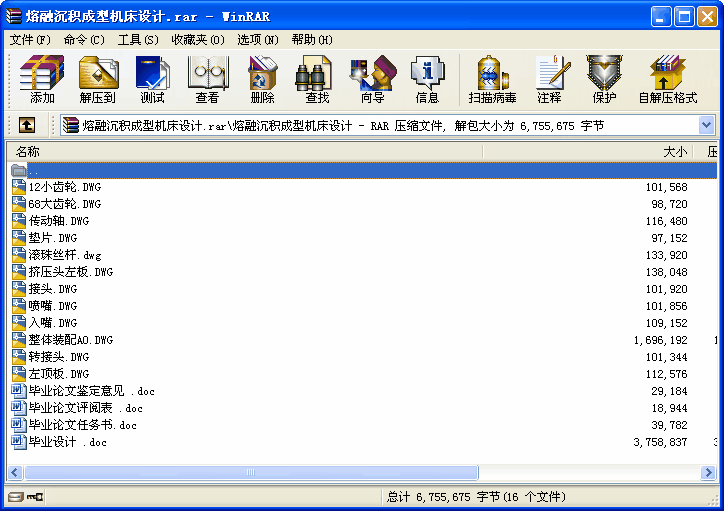Image resolution: width=724 pixels, height=511 pixels.
Task: Click the 添加 (Add) toolbar icon
Action: (42, 78)
